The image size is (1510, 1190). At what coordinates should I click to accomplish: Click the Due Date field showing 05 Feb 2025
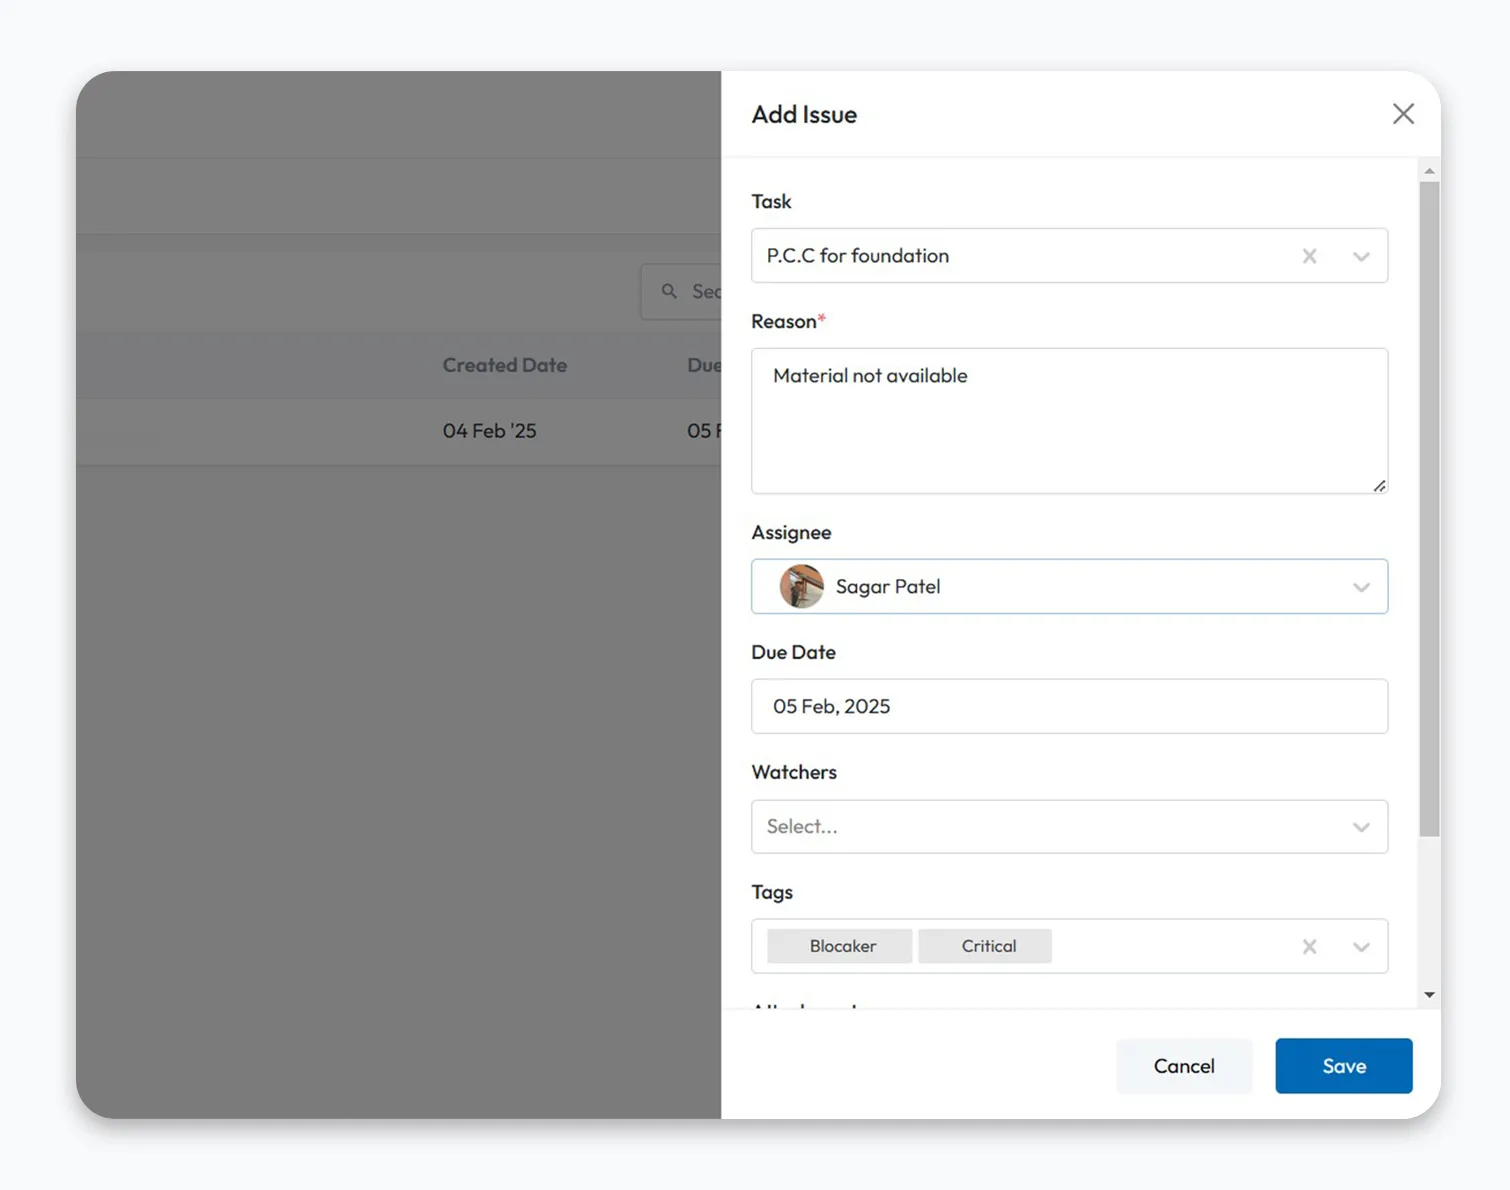[x=1068, y=706]
